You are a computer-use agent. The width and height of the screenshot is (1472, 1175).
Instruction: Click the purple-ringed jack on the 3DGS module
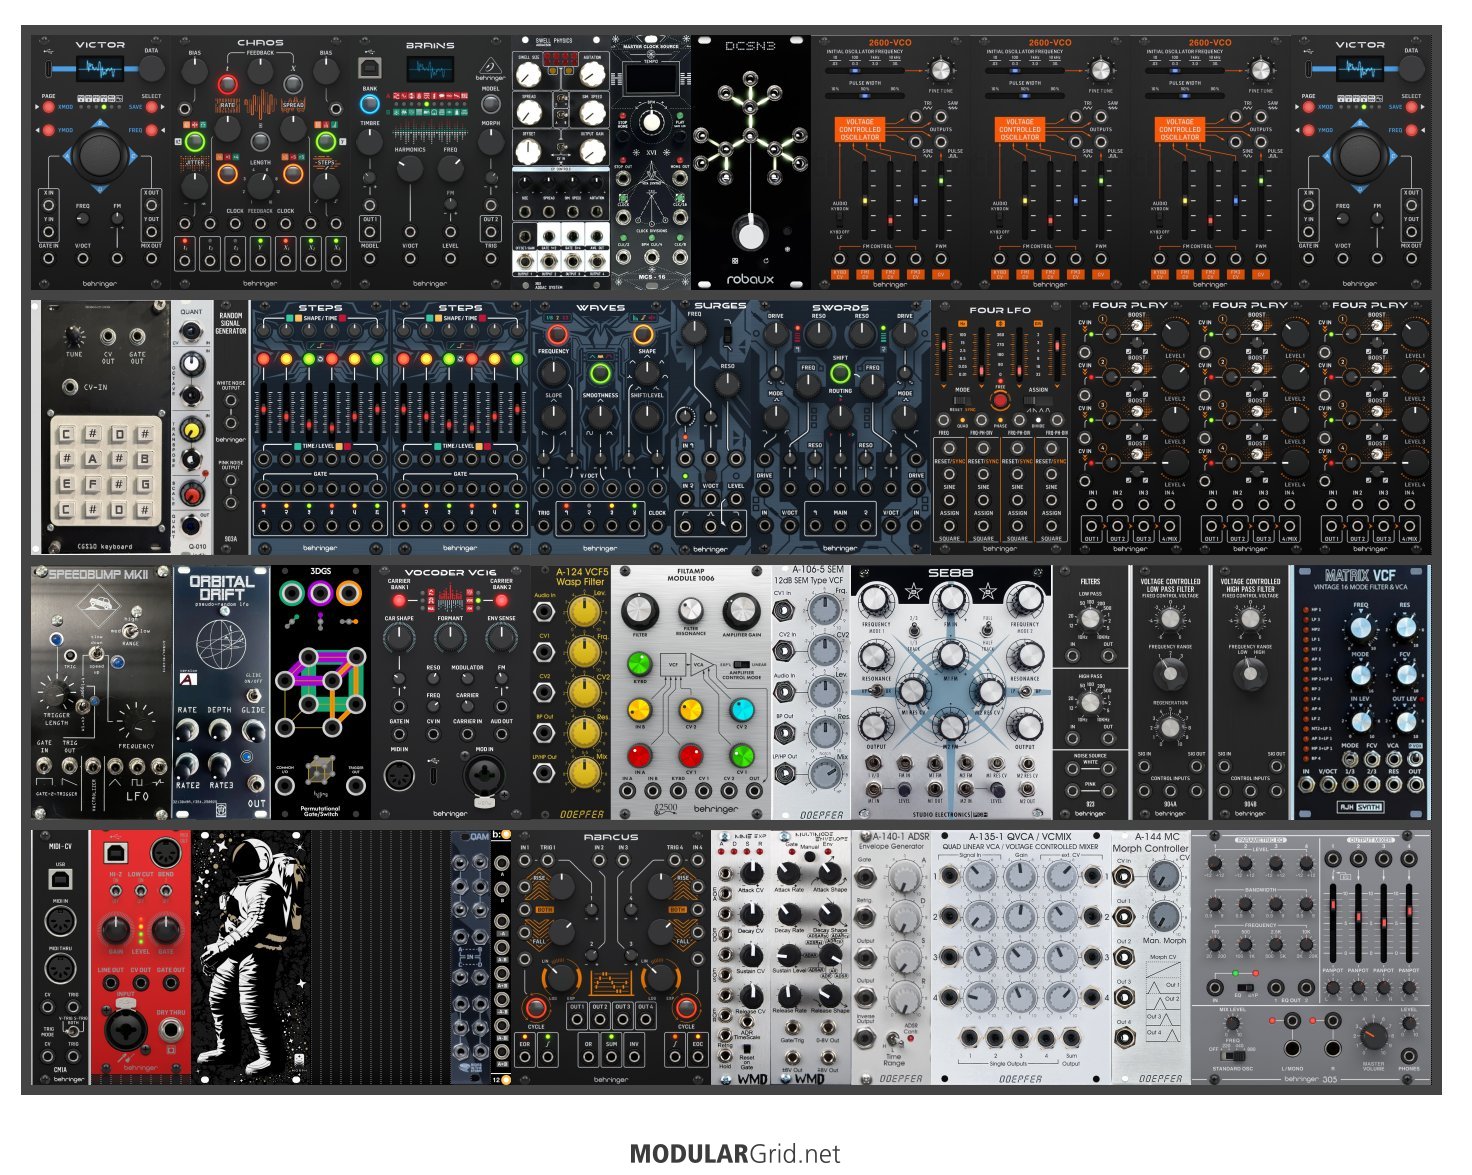[320, 594]
